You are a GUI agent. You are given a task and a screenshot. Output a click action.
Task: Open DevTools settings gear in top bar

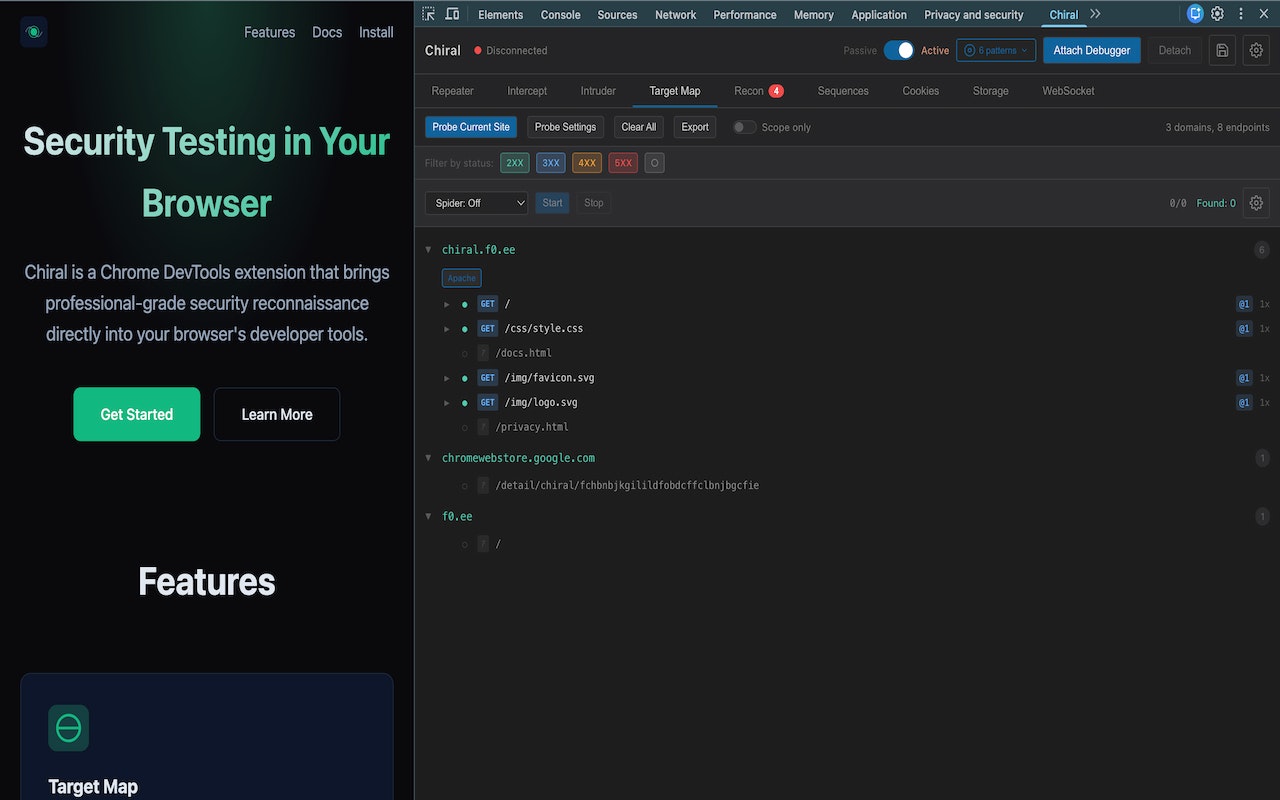point(1217,14)
